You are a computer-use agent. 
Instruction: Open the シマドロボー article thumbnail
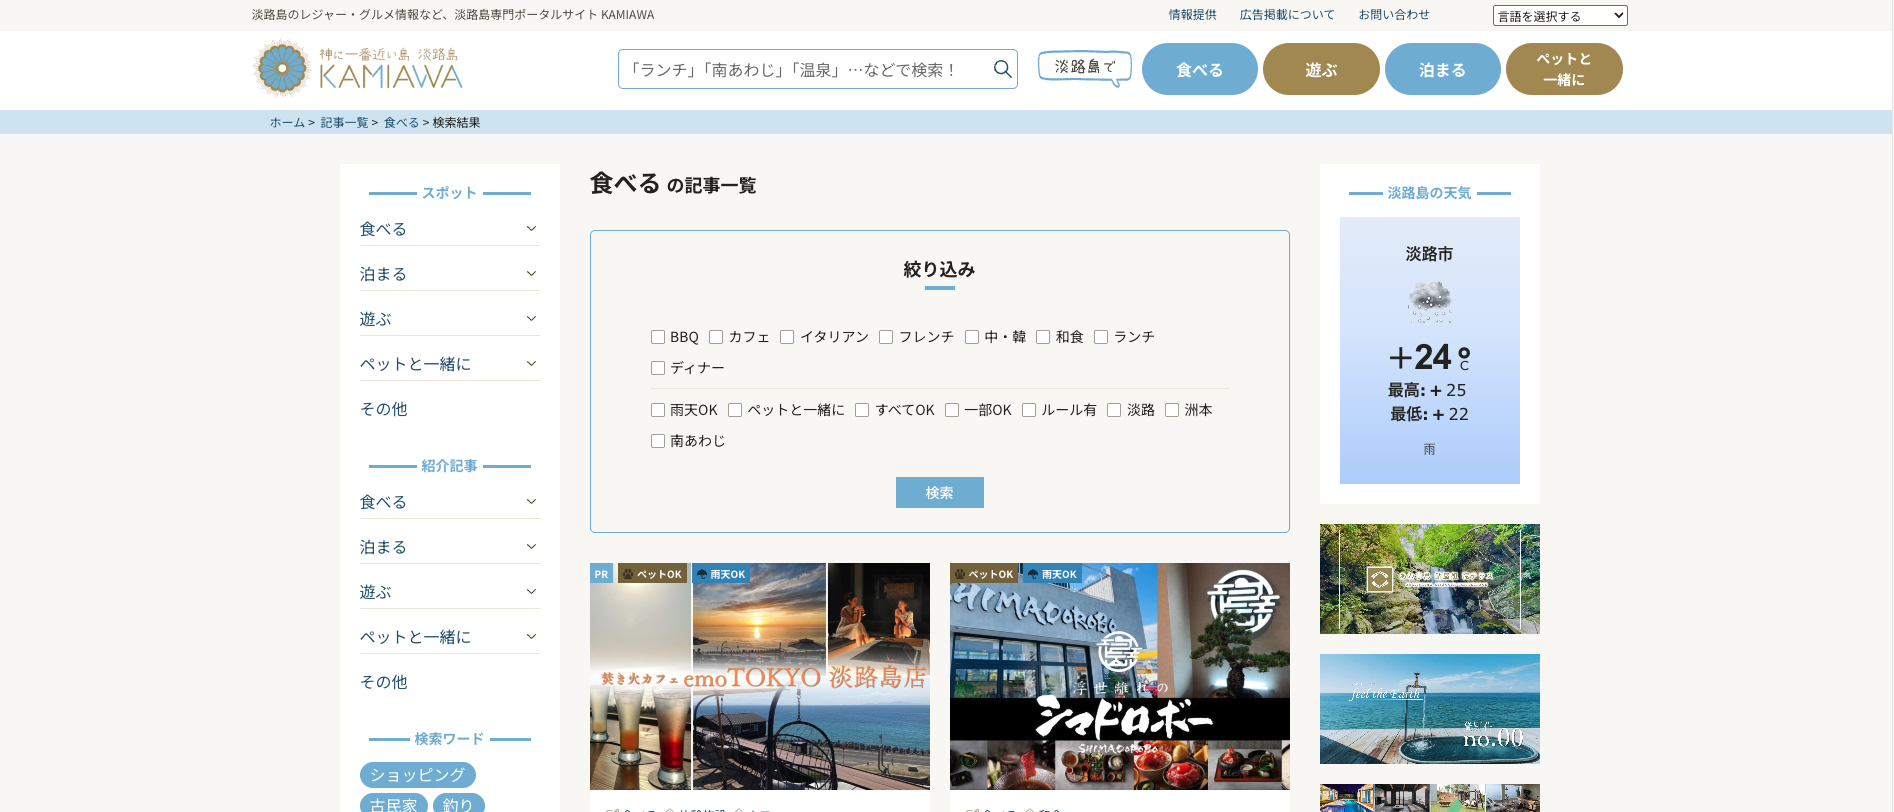(x=1120, y=676)
